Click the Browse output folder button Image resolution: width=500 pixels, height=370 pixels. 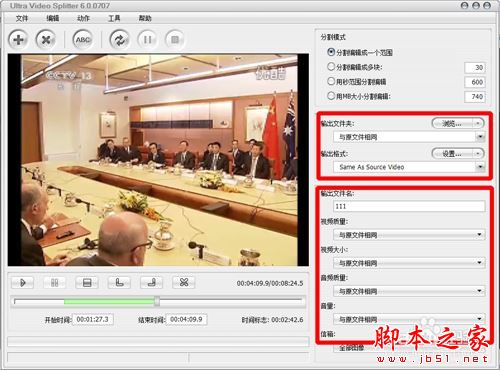pos(453,123)
